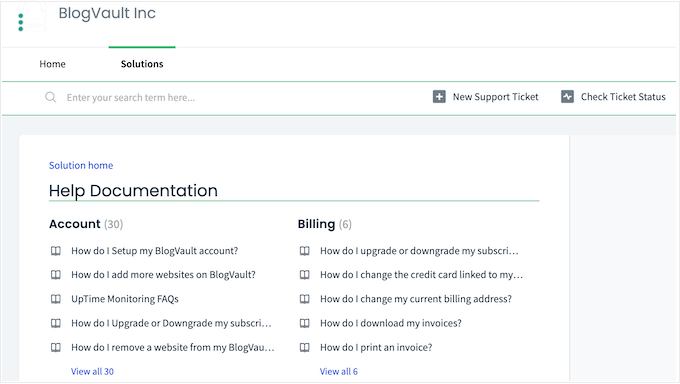Open Check Ticket Status

point(623,97)
